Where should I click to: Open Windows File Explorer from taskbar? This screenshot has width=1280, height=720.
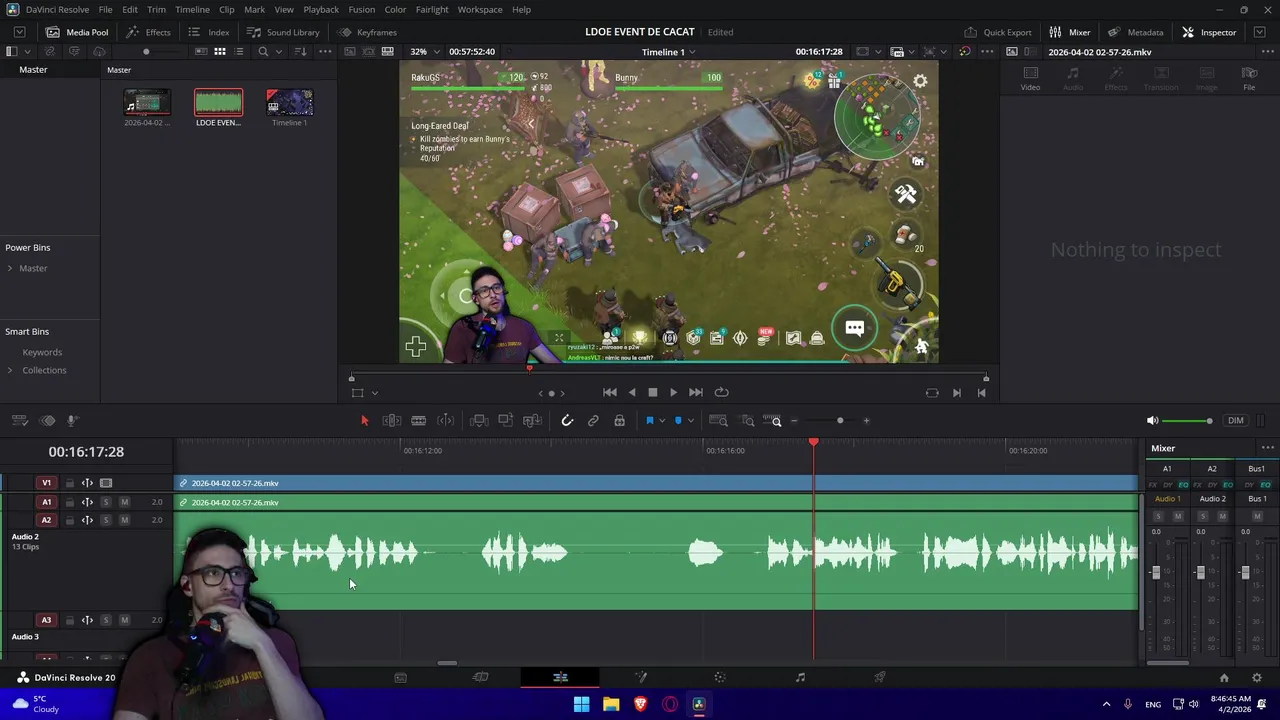pos(611,704)
